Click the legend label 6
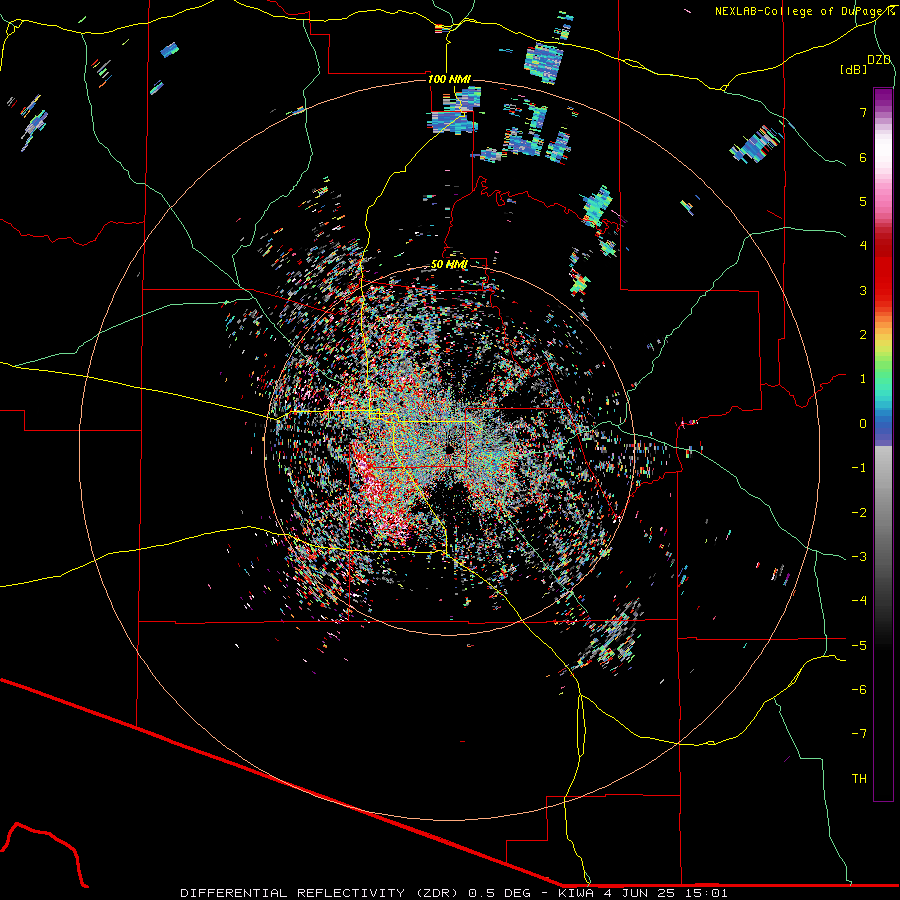The image size is (900, 900). (863, 157)
